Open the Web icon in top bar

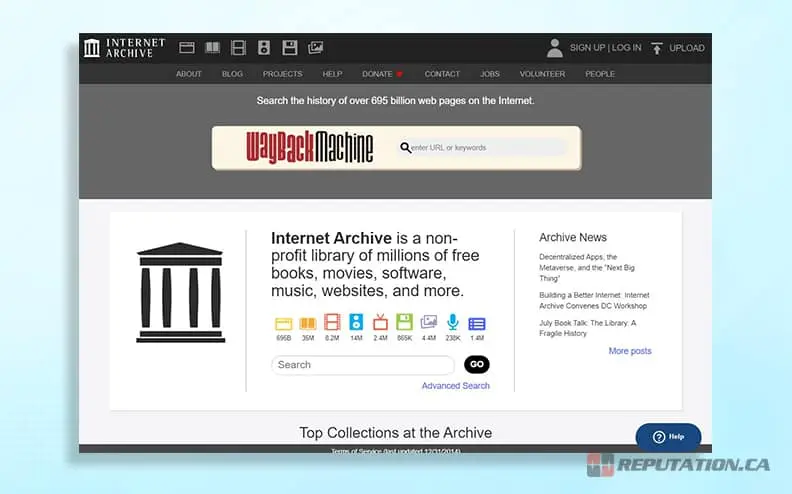point(187,48)
